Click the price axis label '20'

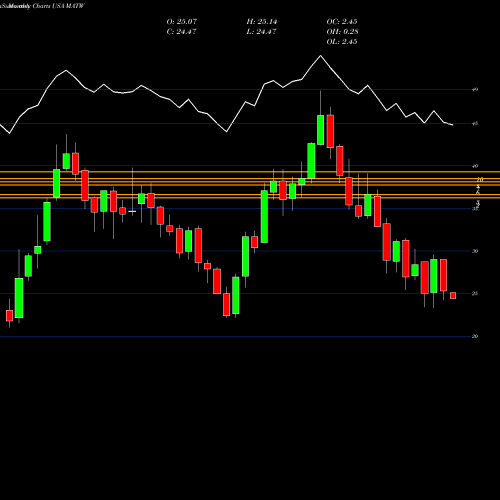475,336
